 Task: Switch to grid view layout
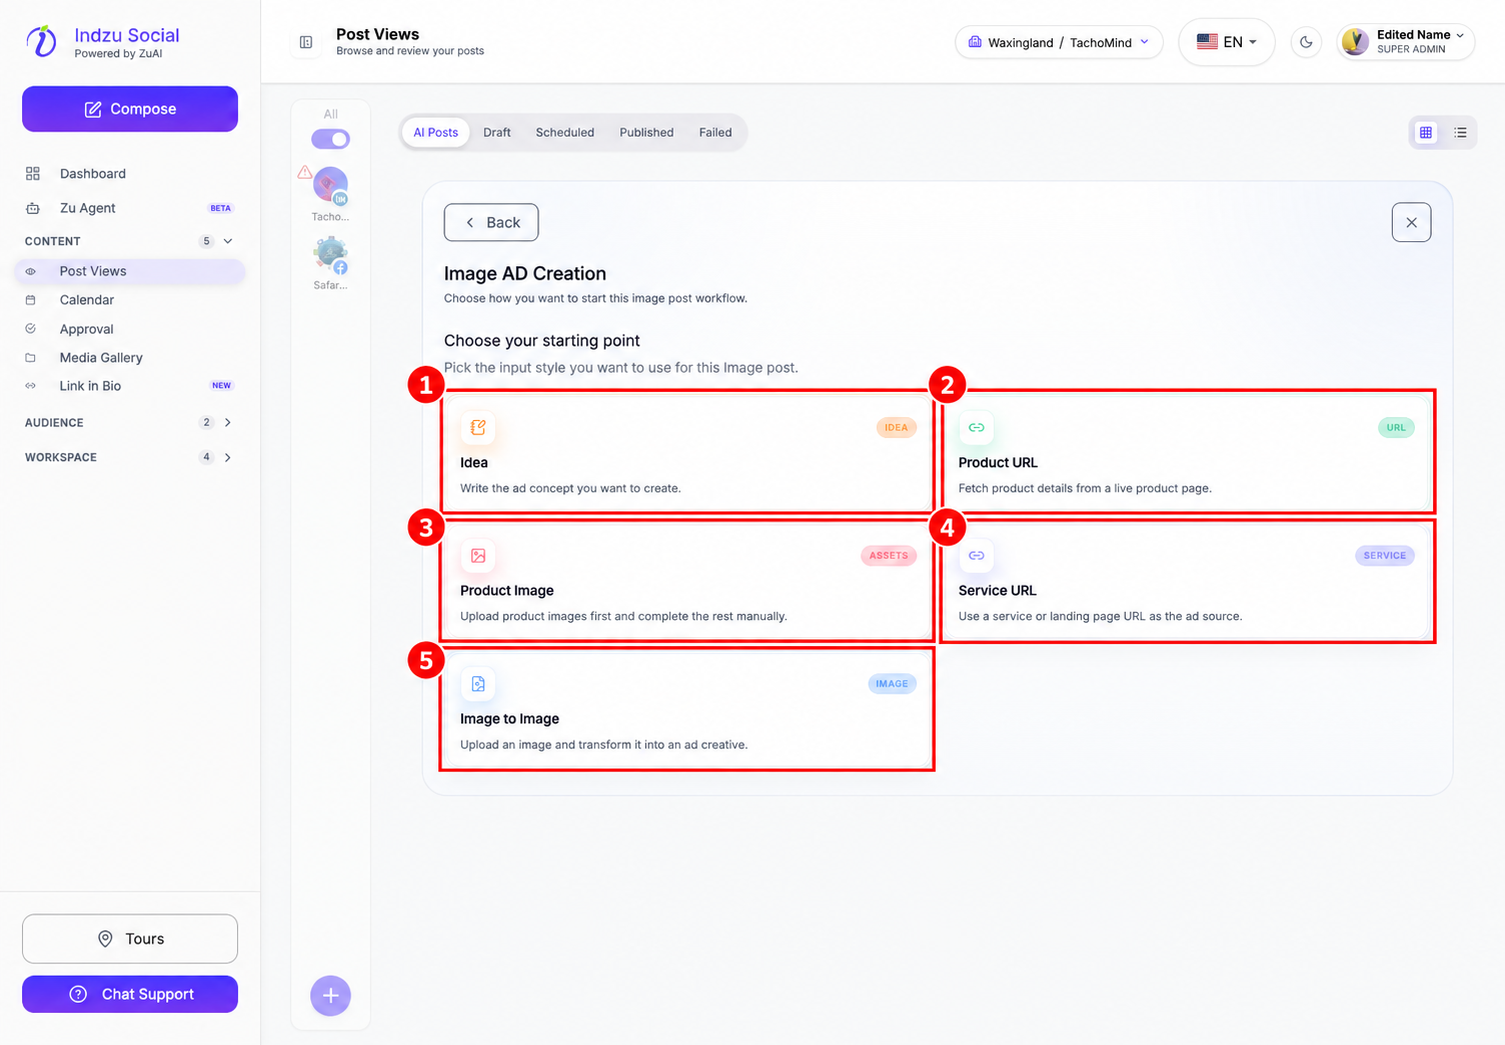1426,132
